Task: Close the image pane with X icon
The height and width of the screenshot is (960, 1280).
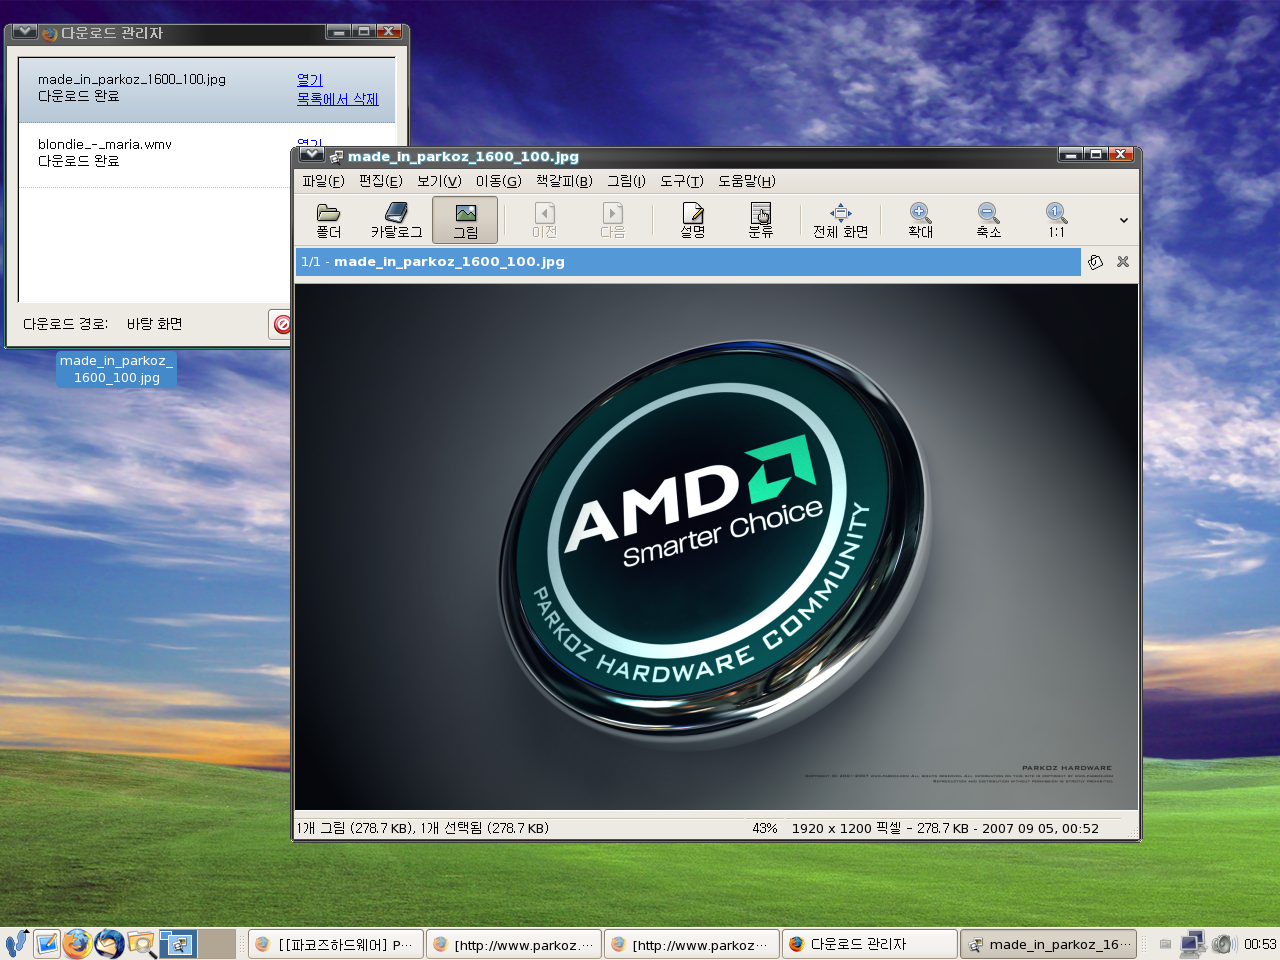Action: click(x=1123, y=262)
